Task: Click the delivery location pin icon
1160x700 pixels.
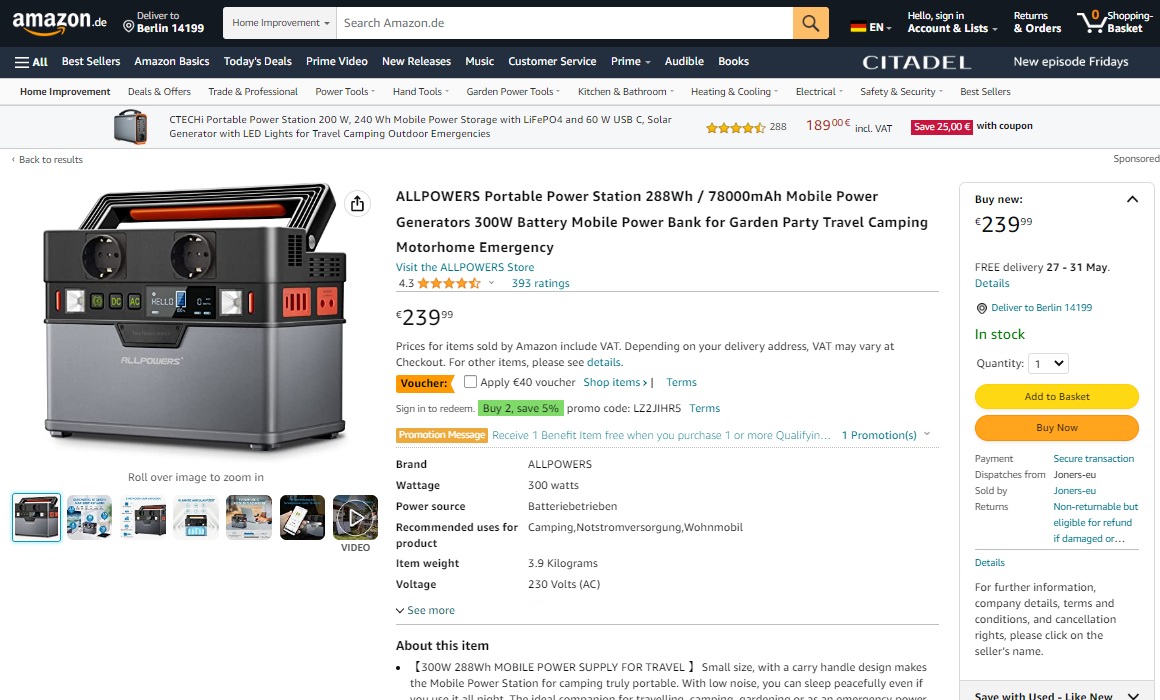Action: (129, 27)
